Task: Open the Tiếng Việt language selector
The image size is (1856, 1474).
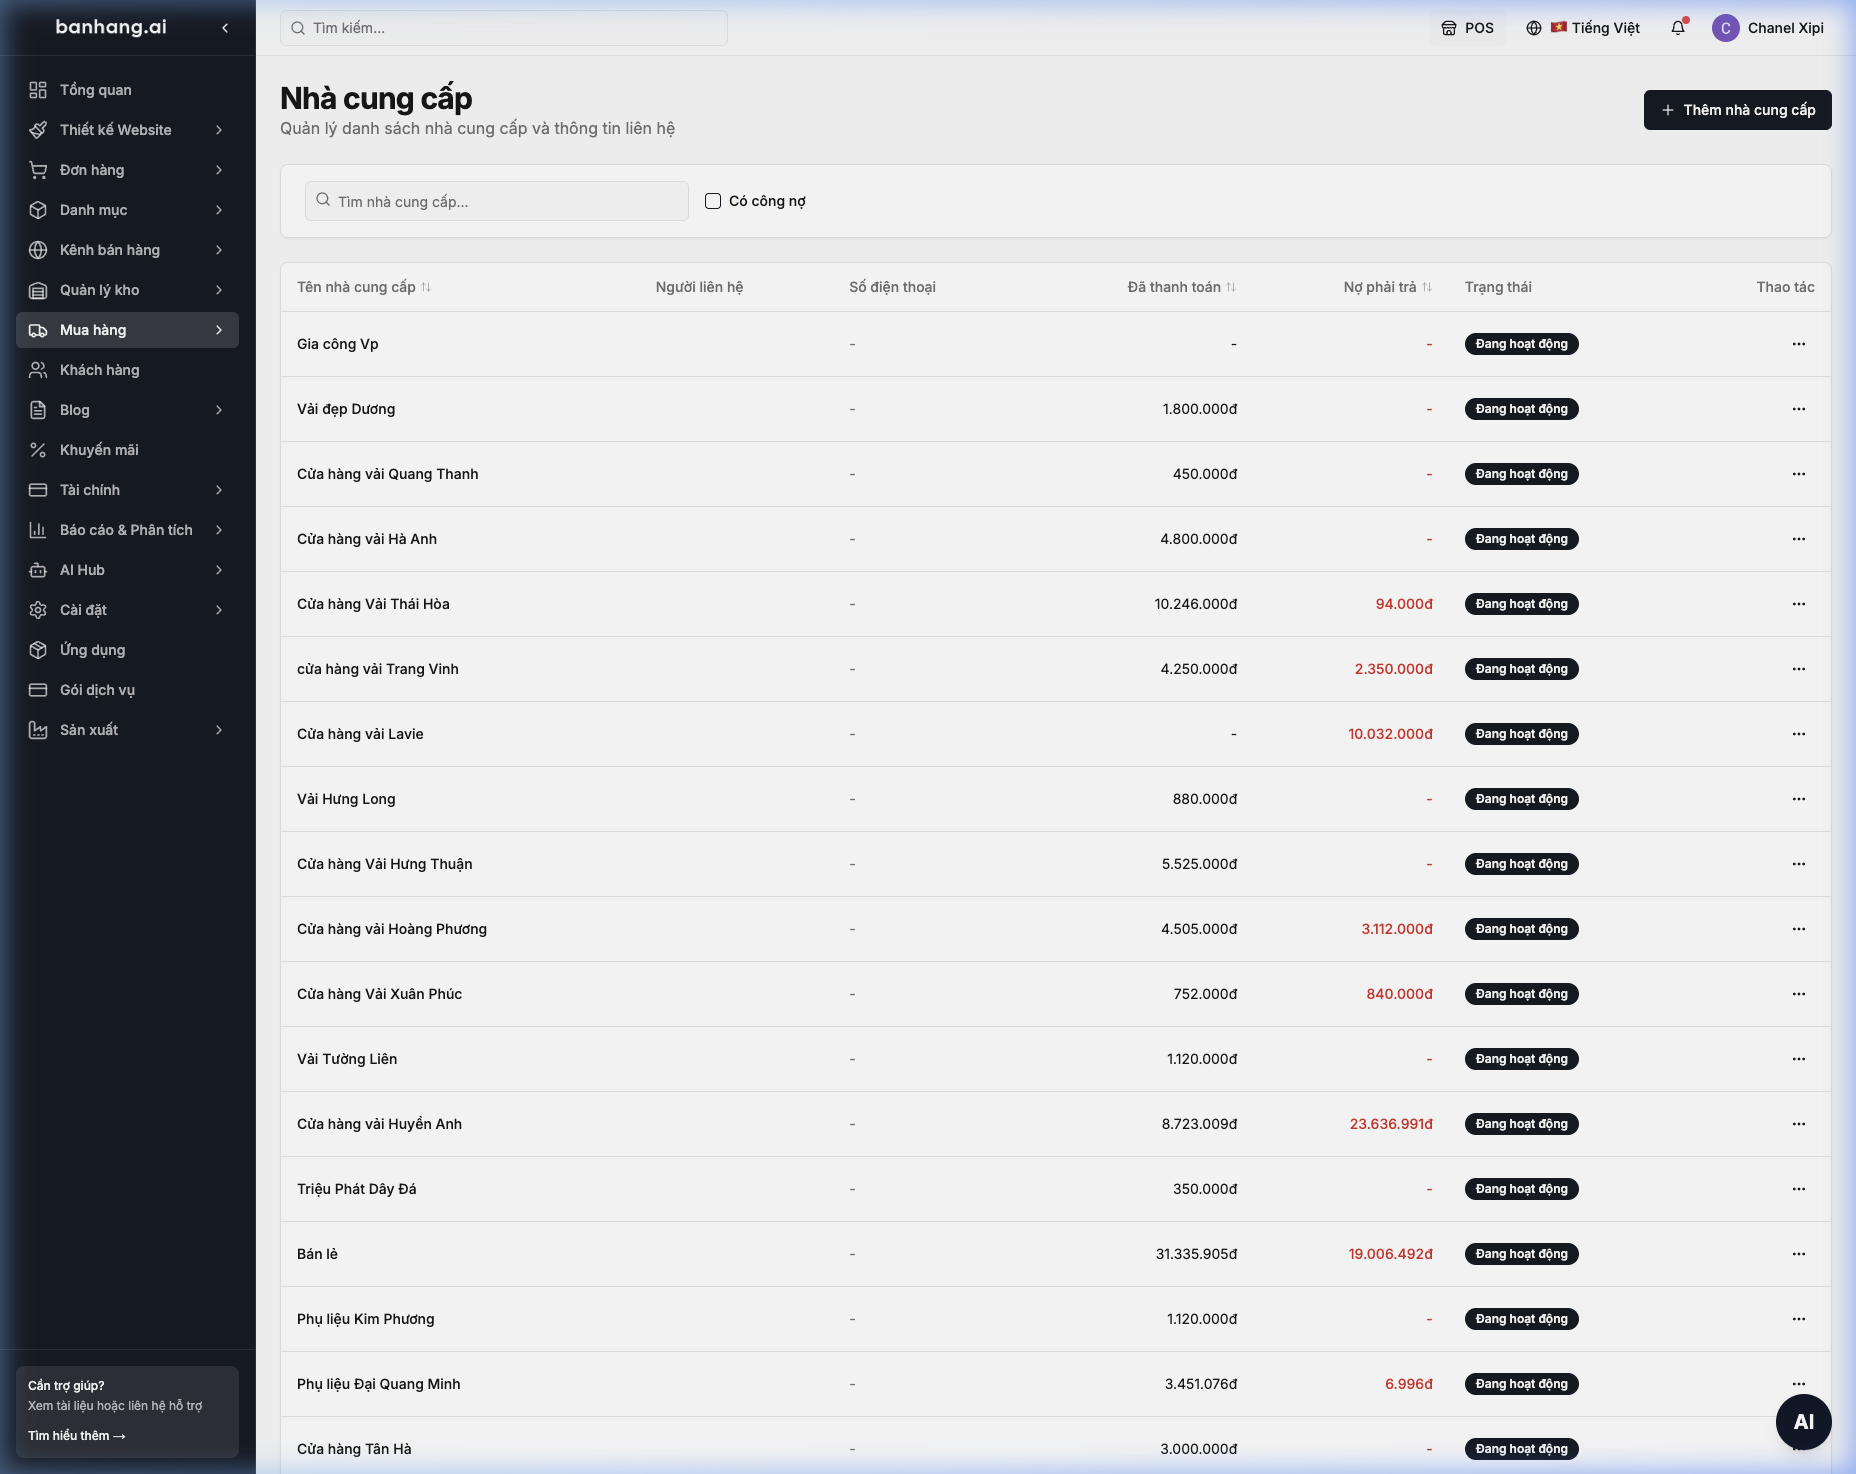Action: (1583, 28)
